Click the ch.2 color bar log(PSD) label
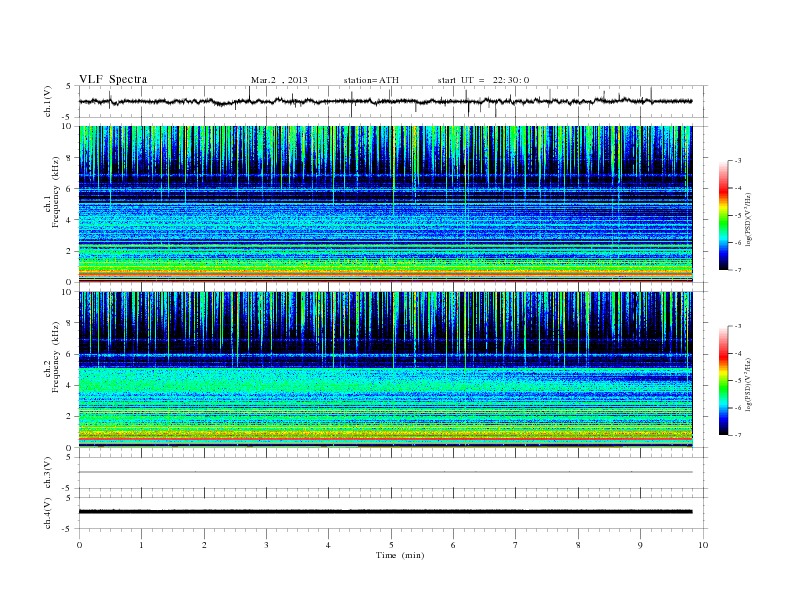 click(749, 383)
